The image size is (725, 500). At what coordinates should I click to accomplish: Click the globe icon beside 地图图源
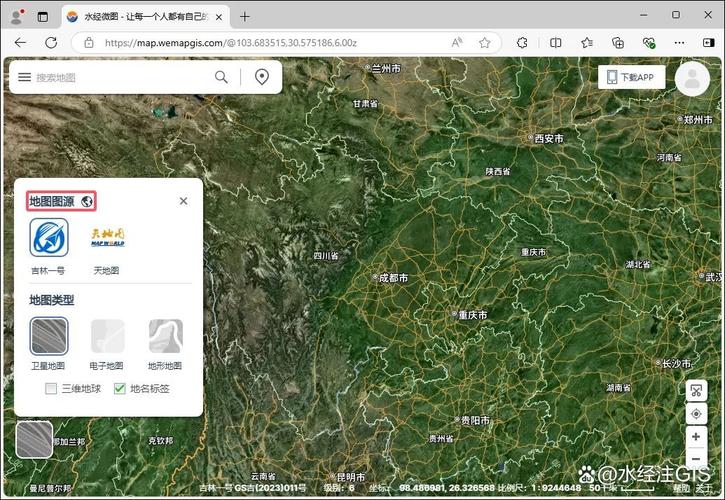(86, 202)
